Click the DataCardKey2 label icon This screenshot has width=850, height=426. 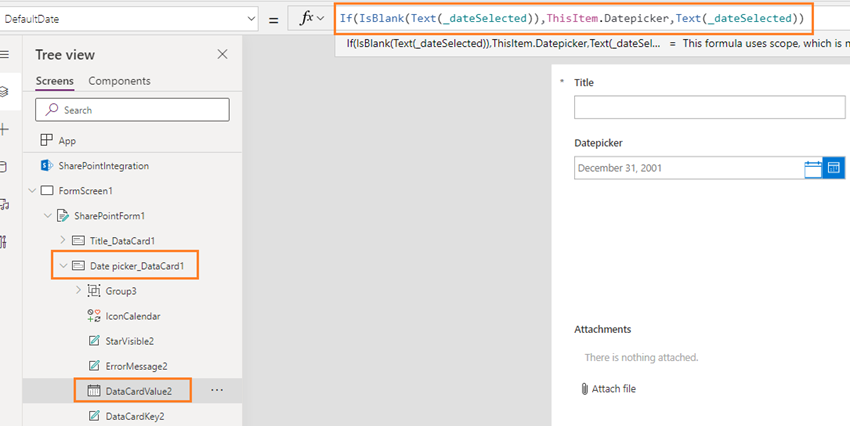click(94, 416)
